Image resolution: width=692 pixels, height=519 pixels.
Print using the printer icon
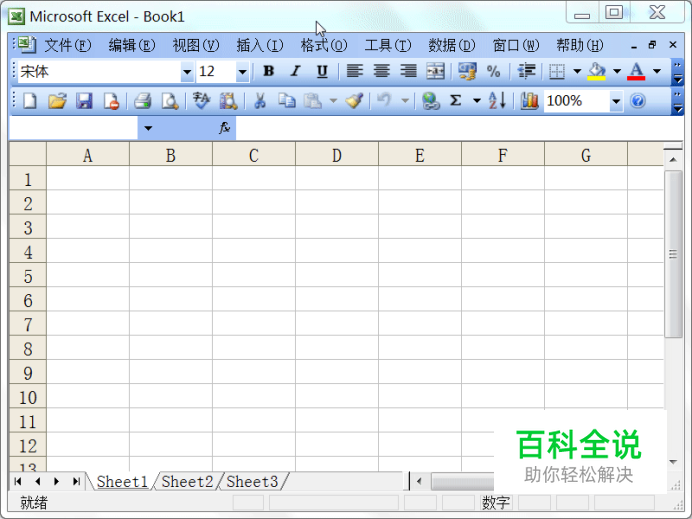142,101
